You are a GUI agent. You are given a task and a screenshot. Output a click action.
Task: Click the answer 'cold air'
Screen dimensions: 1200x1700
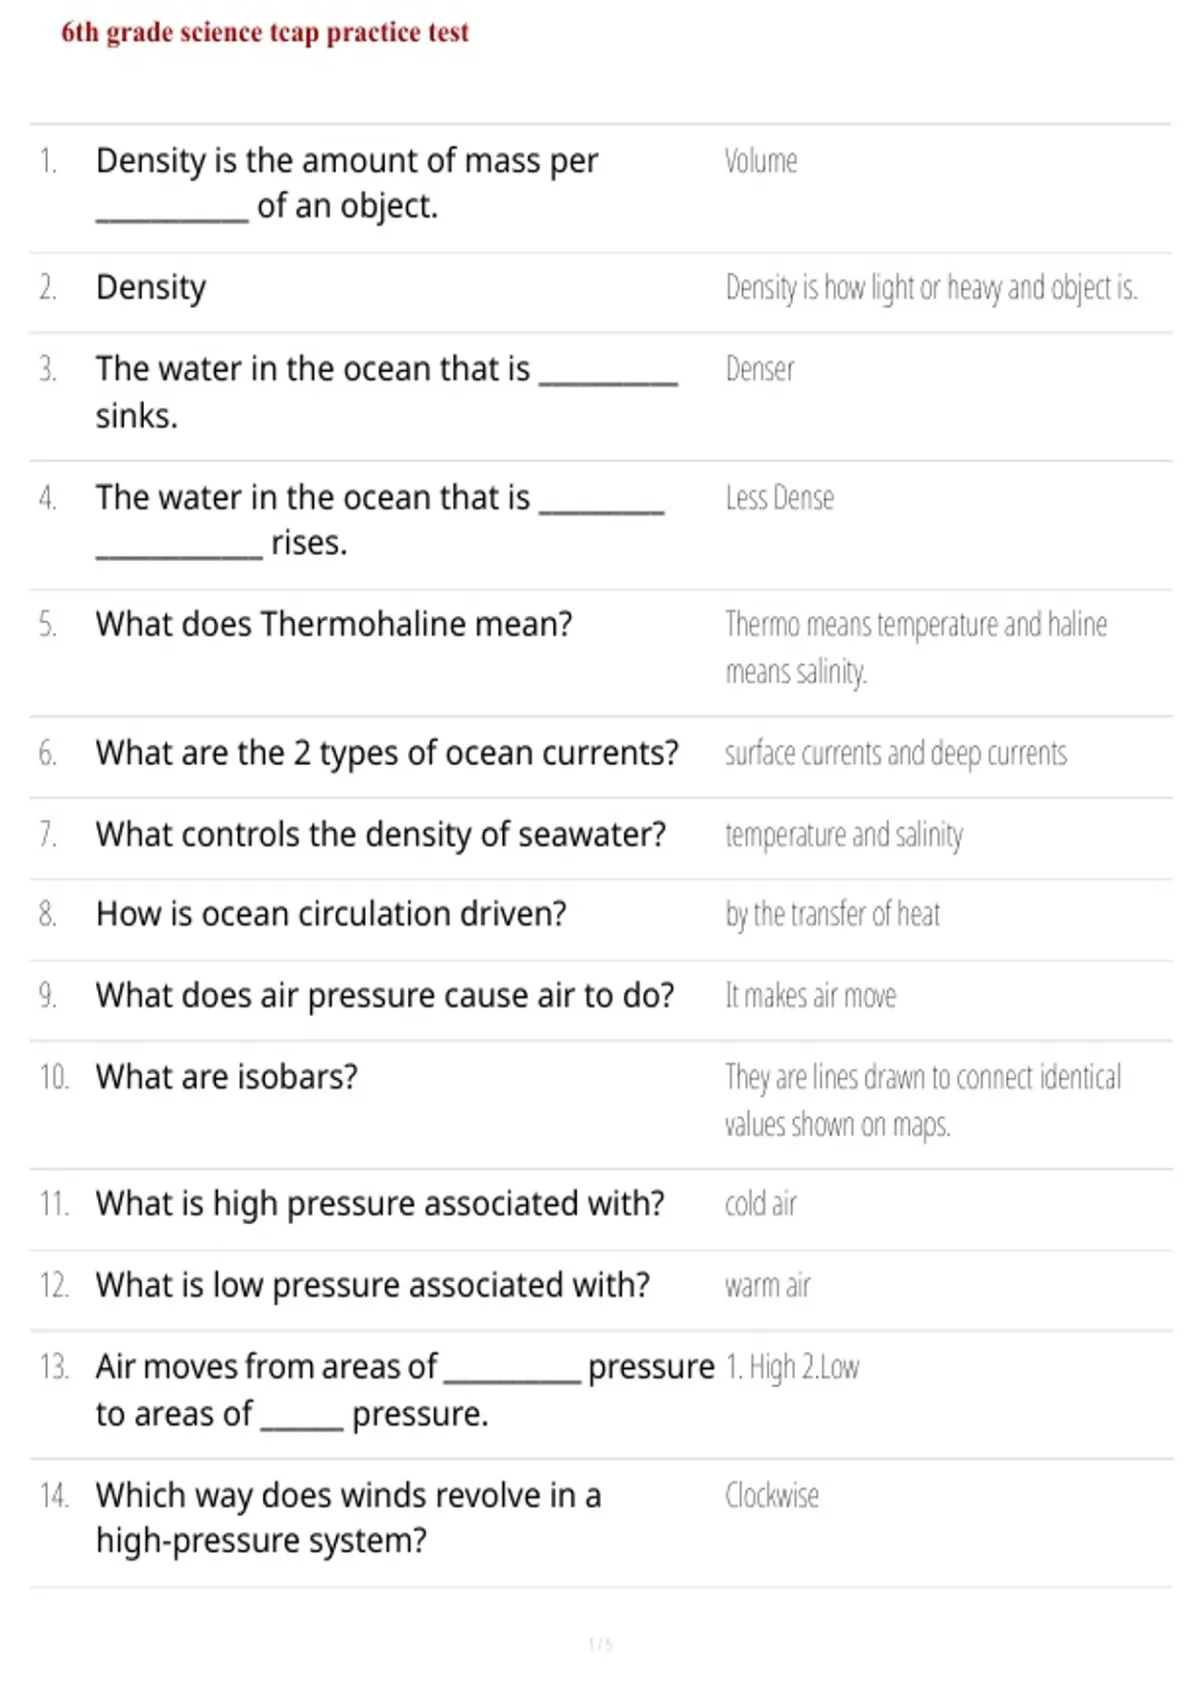click(761, 1204)
